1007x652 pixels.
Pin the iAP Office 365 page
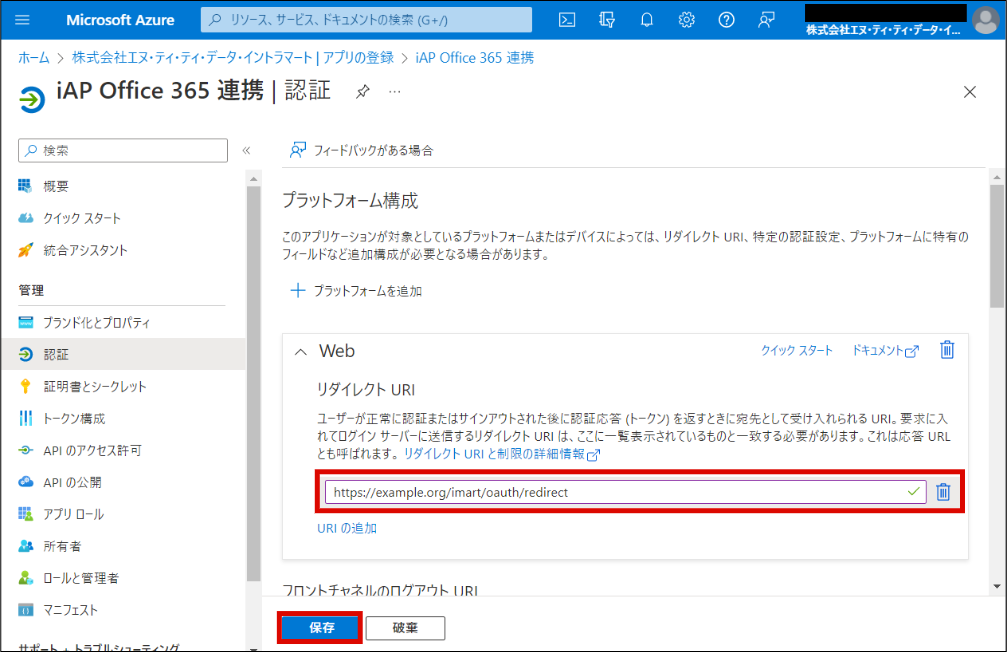[363, 91]
